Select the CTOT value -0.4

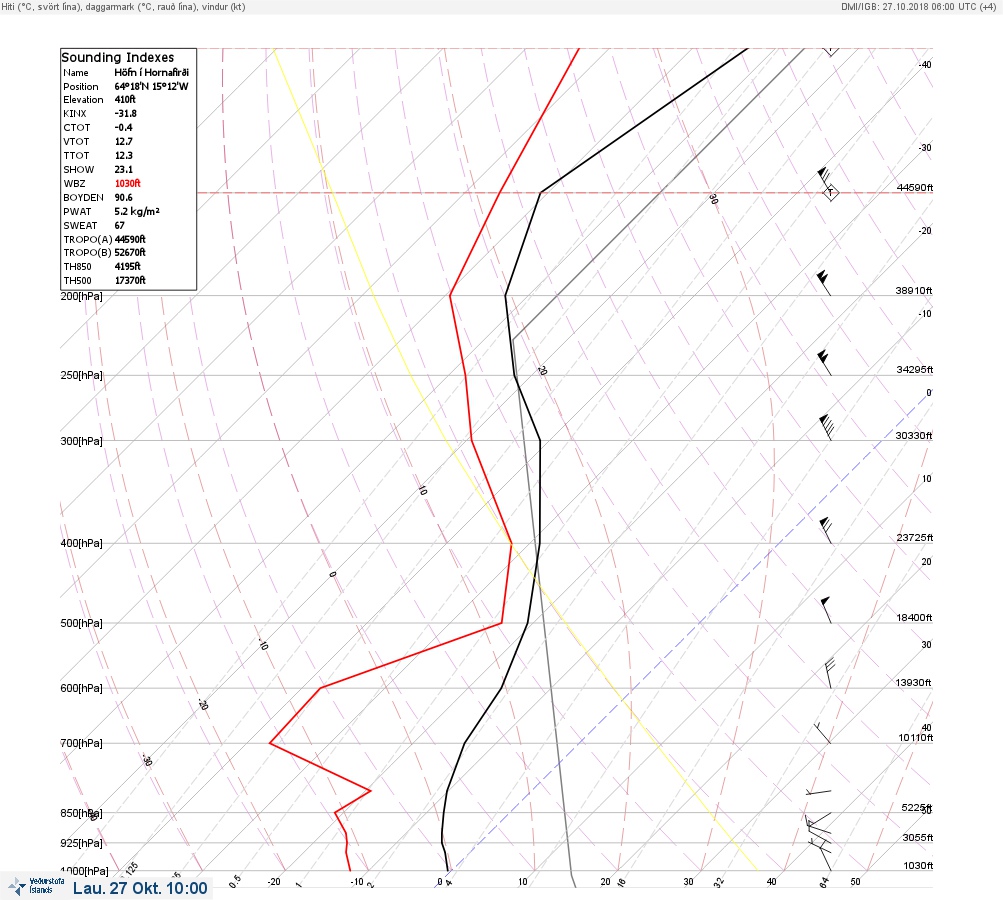123,127
